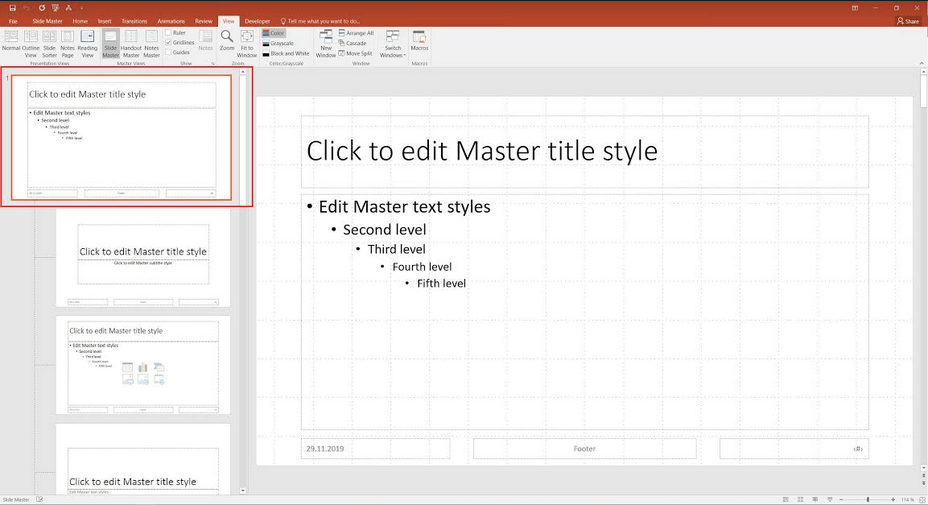The image size is (928, 505).
Task: Click the master title placeholder on slide
Action: (585, 152)
